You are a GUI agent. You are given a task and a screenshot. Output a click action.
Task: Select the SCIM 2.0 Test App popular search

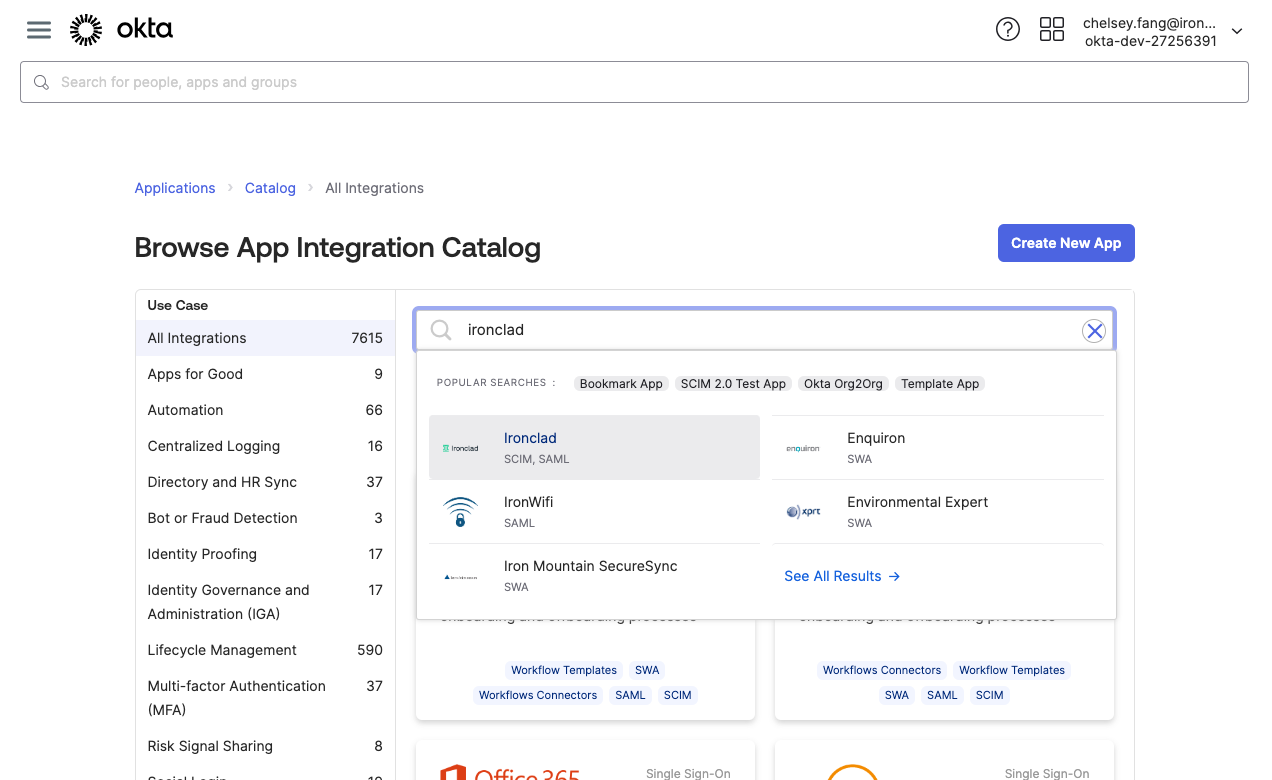pos(733,384)
